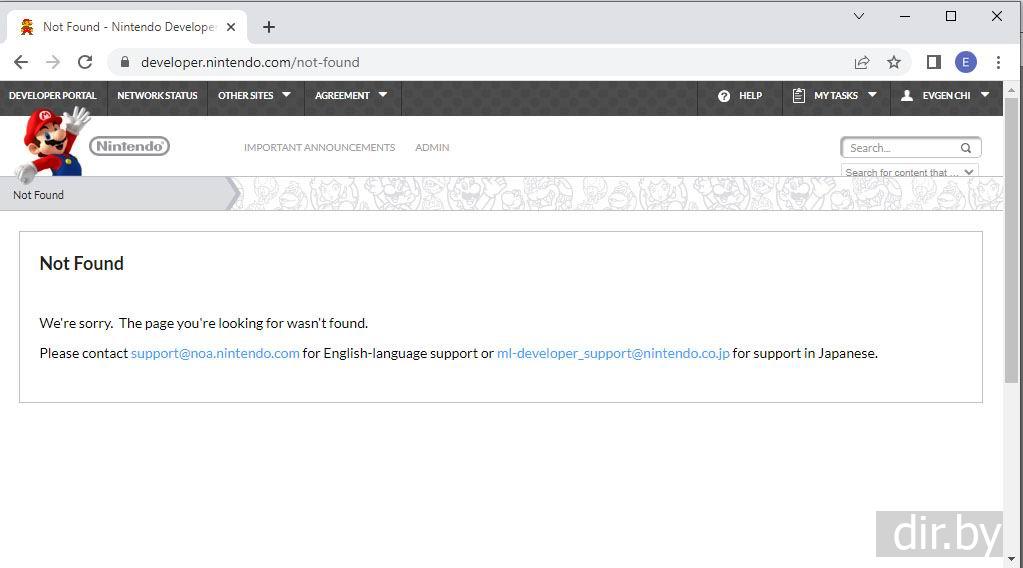Open the Chrome profile avatar E

tap(966, 62)
